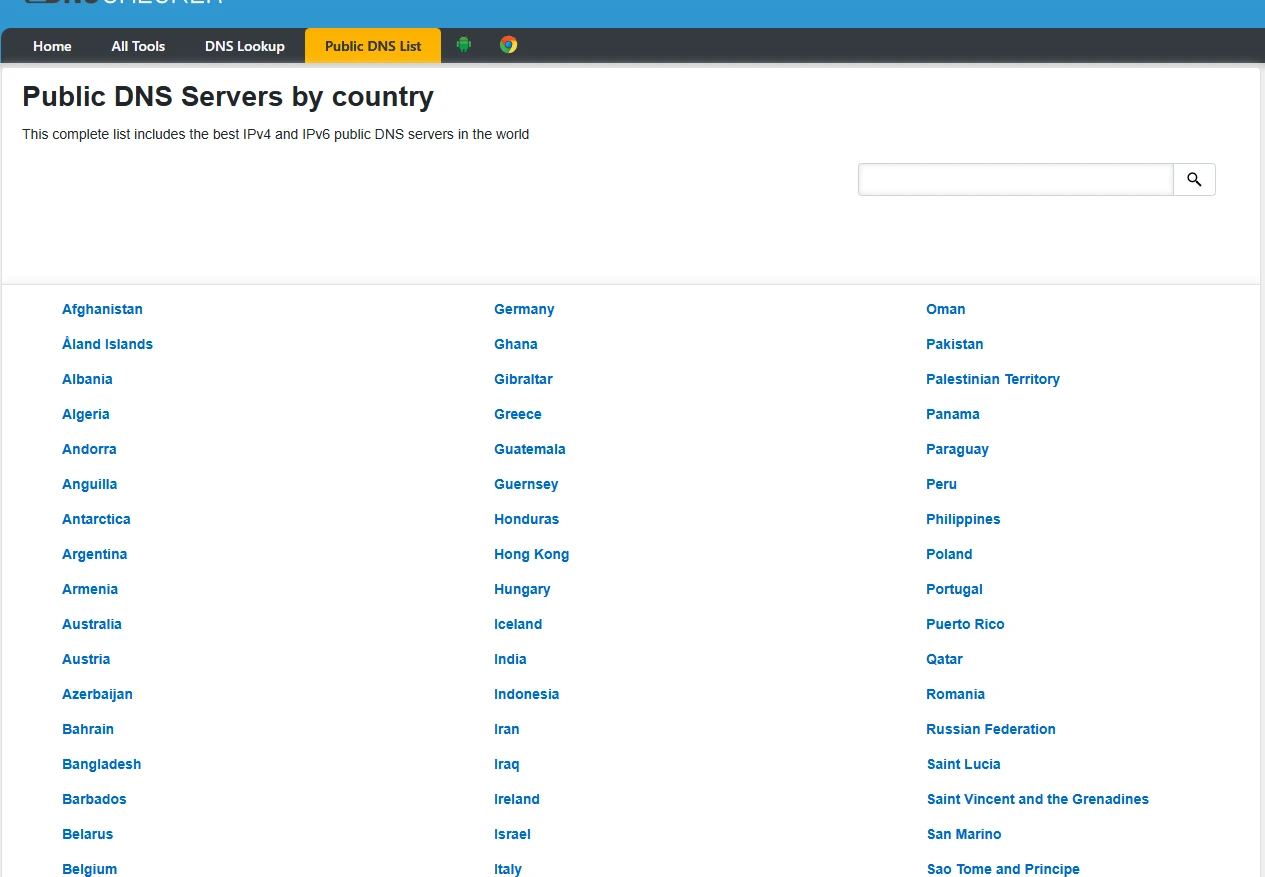
Task: View DNS servers for Iceland
Action: click(x=518, y=624)
